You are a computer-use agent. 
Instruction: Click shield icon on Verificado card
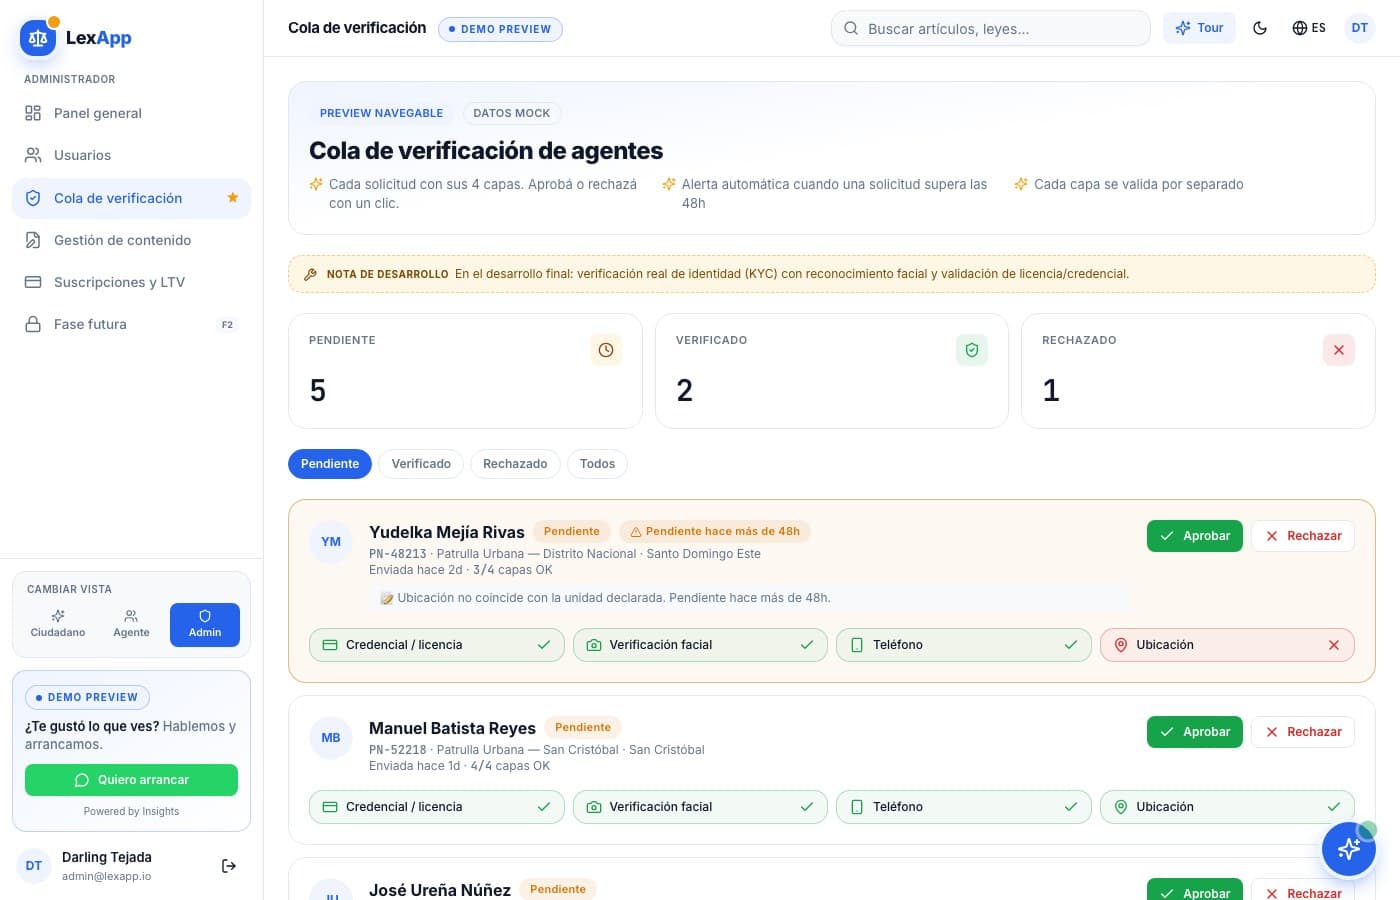pos(972,350)
